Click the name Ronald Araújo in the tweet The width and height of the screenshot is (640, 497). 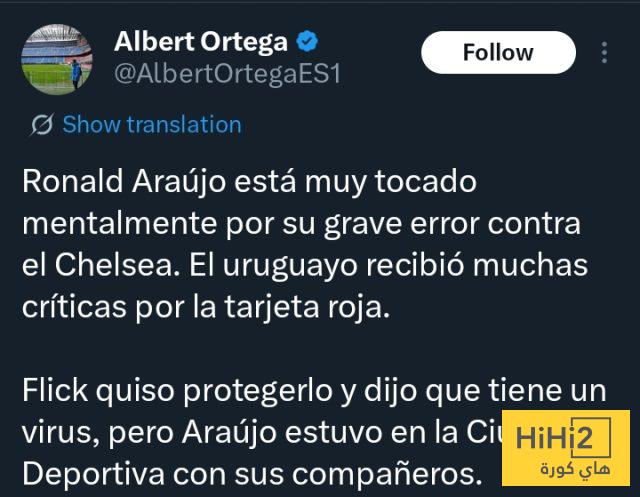(x=124, y=182)
